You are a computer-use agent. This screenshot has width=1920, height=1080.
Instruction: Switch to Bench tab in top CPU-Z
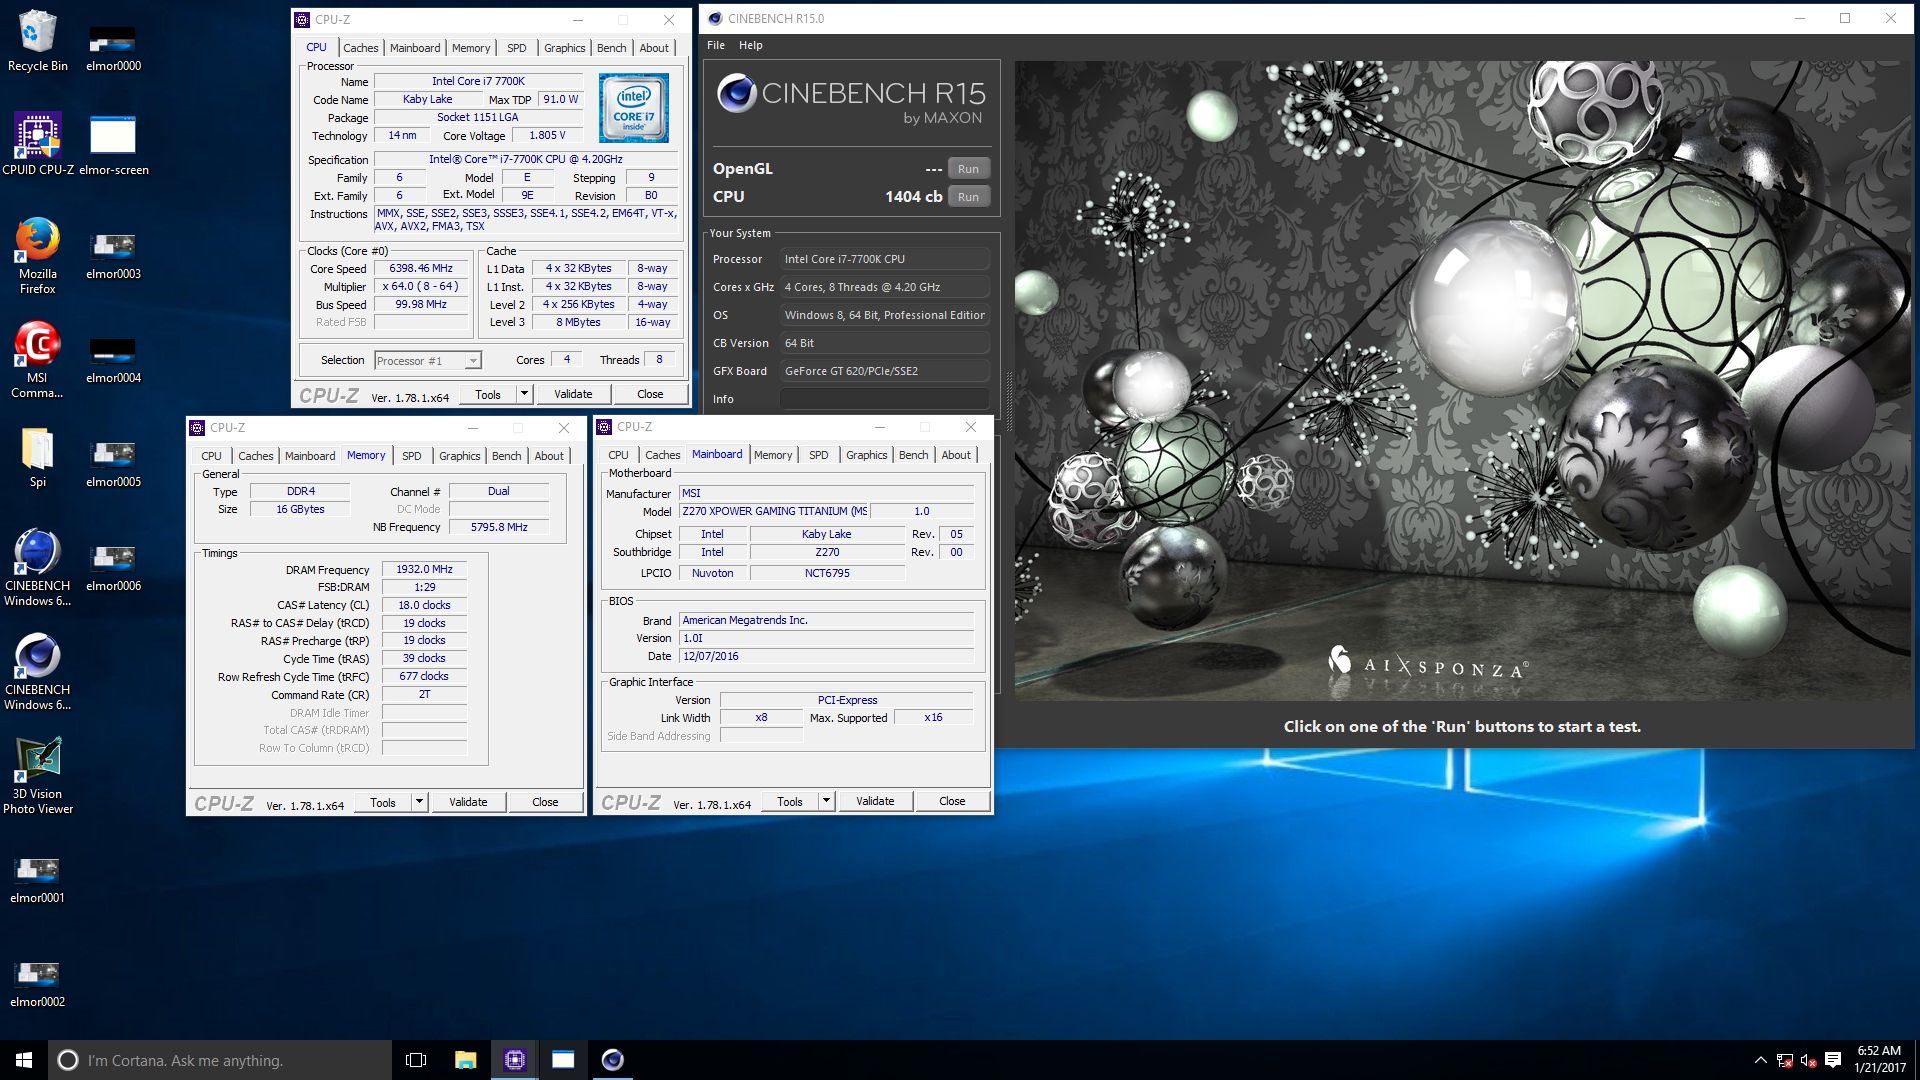click(x=611, y=48)
